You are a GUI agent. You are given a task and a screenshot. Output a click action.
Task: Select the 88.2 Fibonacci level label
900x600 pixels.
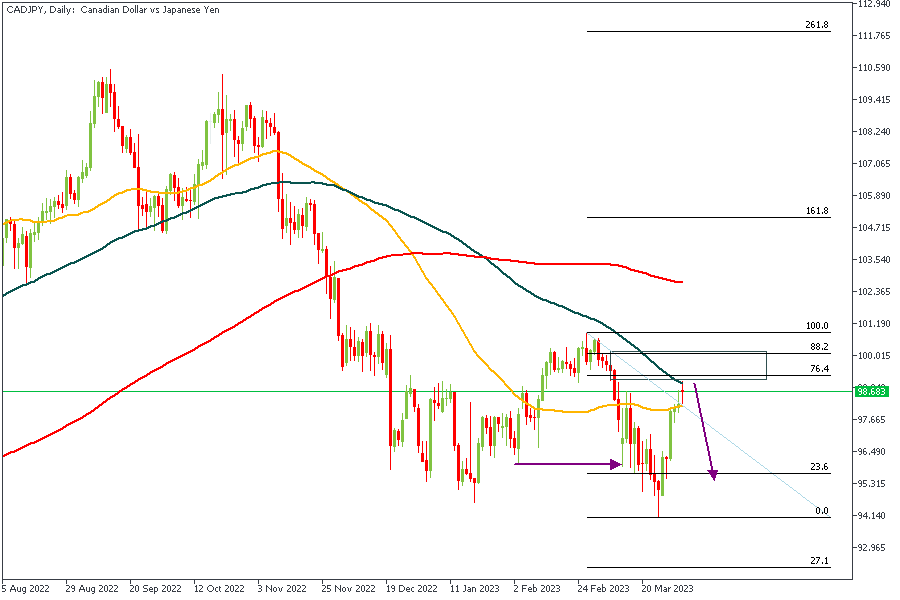818,347
